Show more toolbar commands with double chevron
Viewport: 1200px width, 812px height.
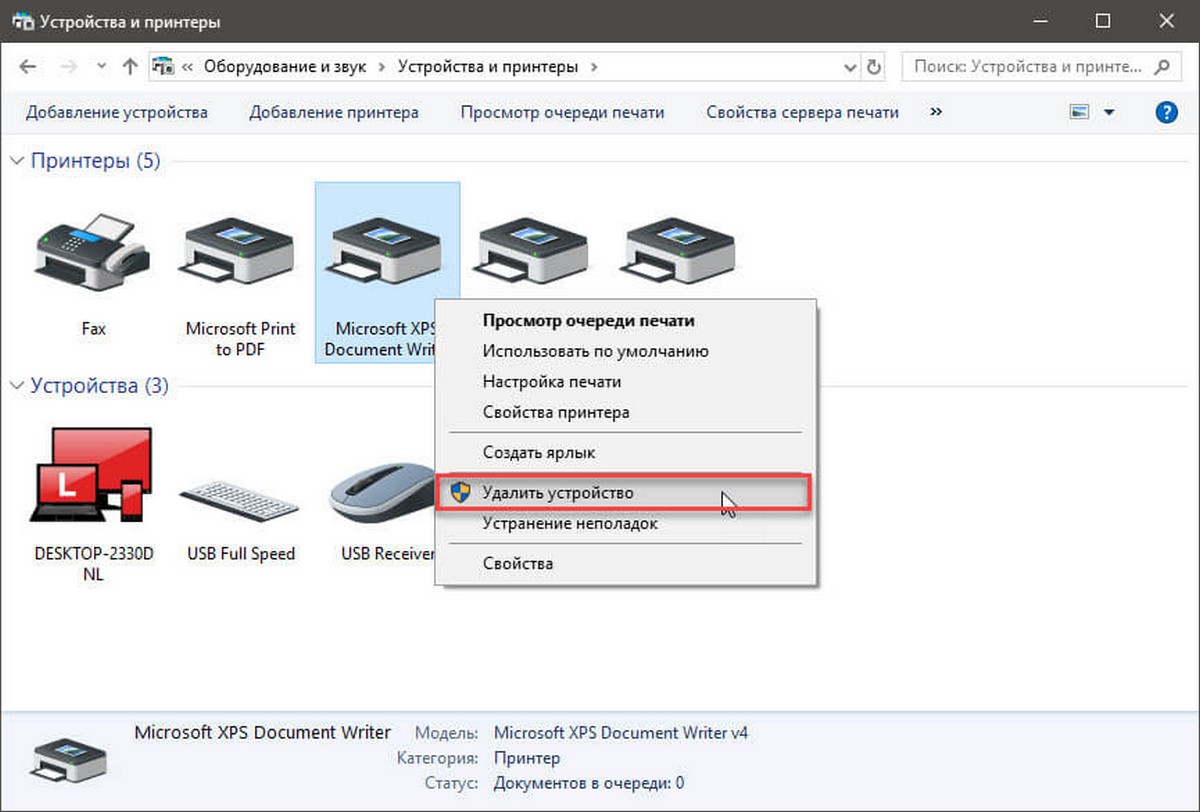pyautogui.click(x=936, y=112)
